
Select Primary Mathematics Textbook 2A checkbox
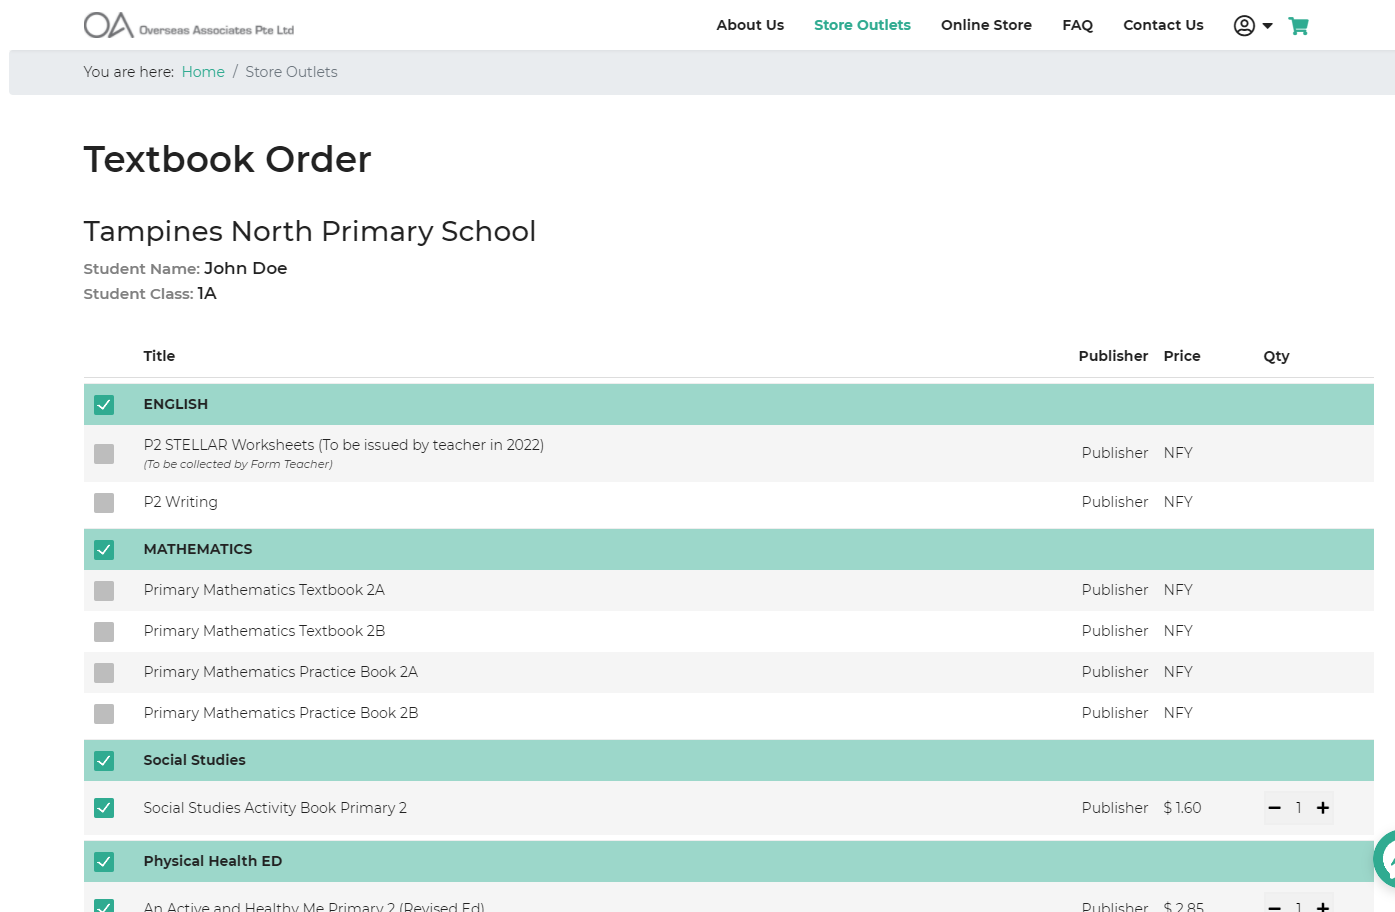pos(104,591)
